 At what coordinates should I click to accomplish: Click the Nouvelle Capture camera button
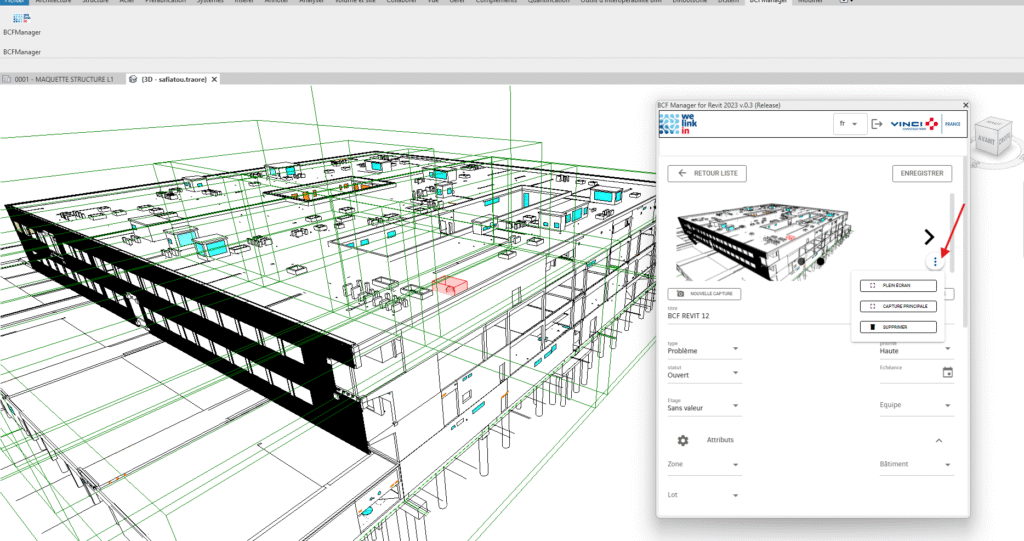pyautogui.click(x=706, y=294)
